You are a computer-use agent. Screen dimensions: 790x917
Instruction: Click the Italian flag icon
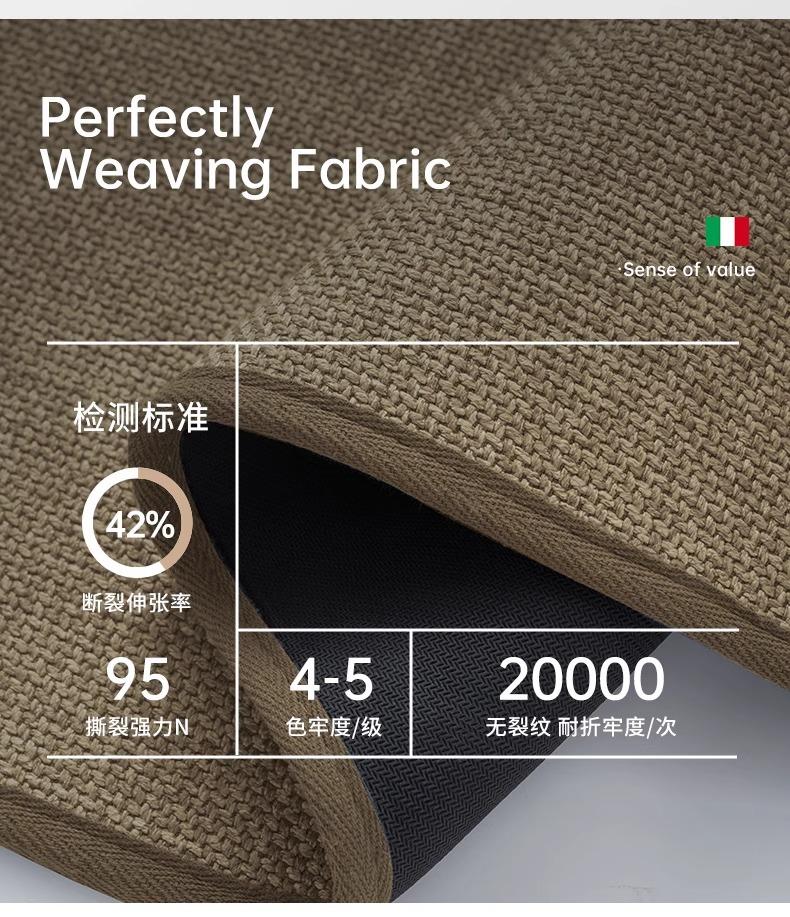[727, 232]
